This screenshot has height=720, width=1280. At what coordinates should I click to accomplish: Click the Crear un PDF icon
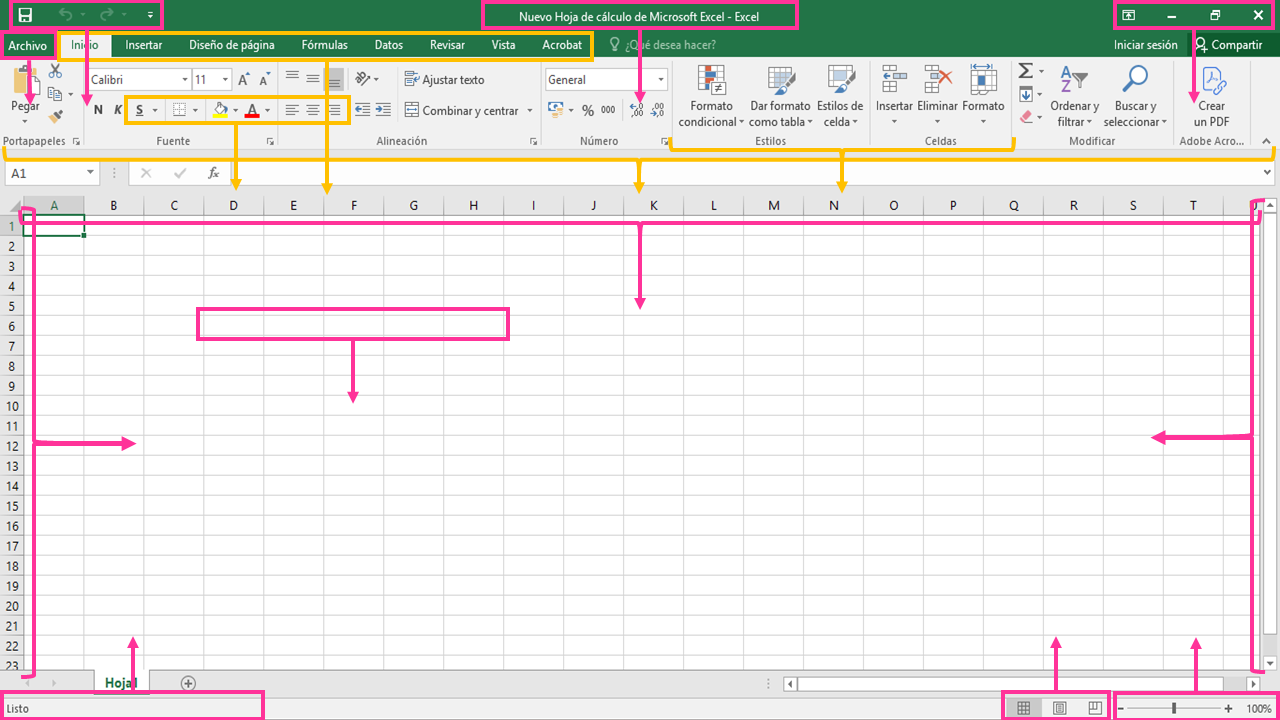point(1212,81)
